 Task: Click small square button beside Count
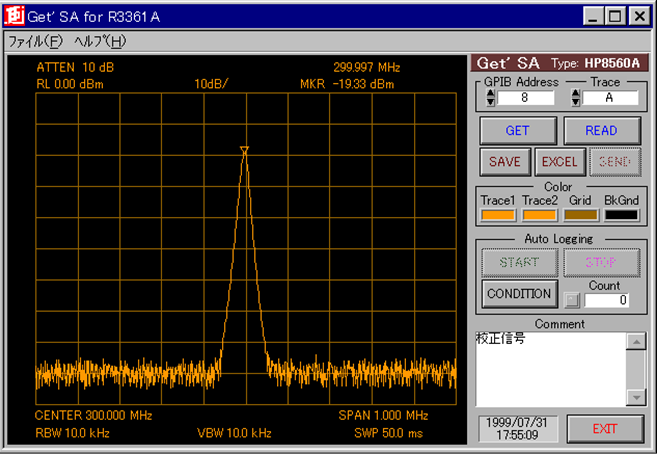pos(572,300)
